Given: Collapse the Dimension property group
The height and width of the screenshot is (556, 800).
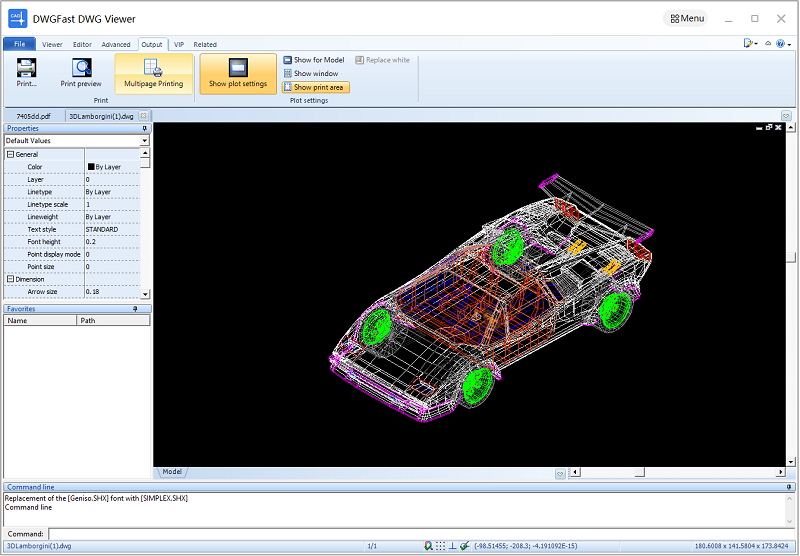Looking at the screenshot, I should 10,279.
